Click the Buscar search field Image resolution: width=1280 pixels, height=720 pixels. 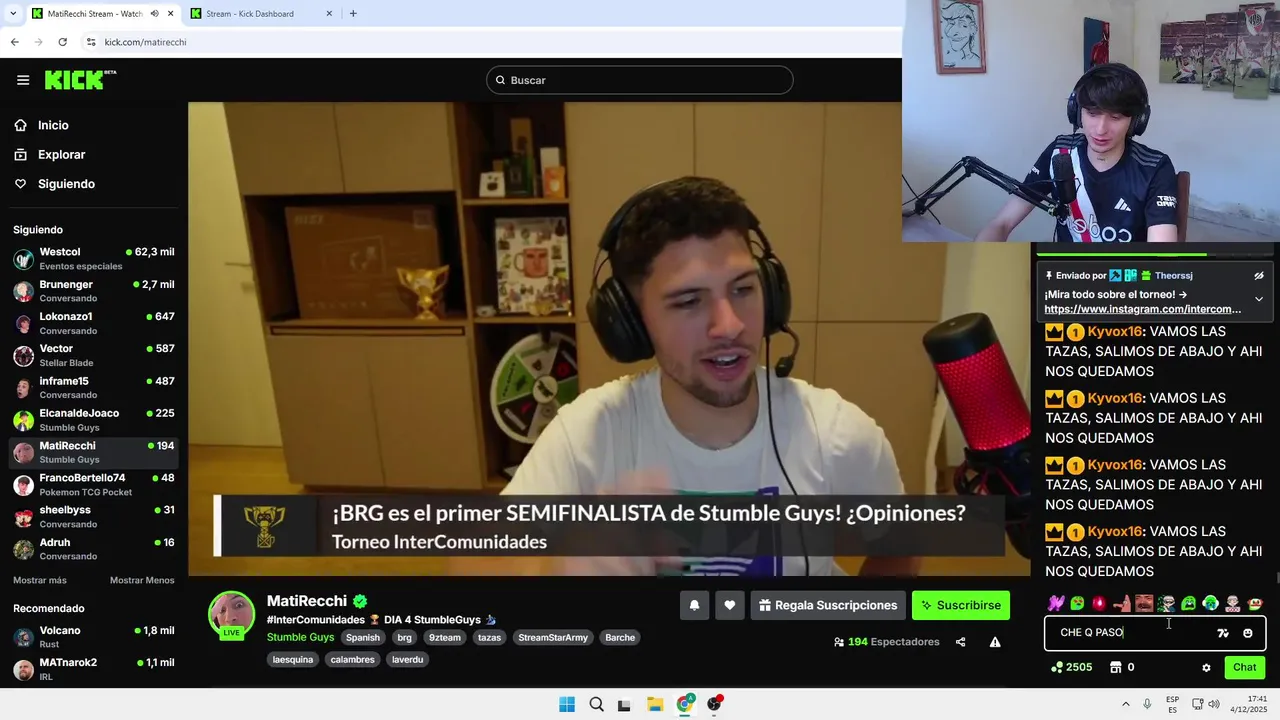point(640,80)
